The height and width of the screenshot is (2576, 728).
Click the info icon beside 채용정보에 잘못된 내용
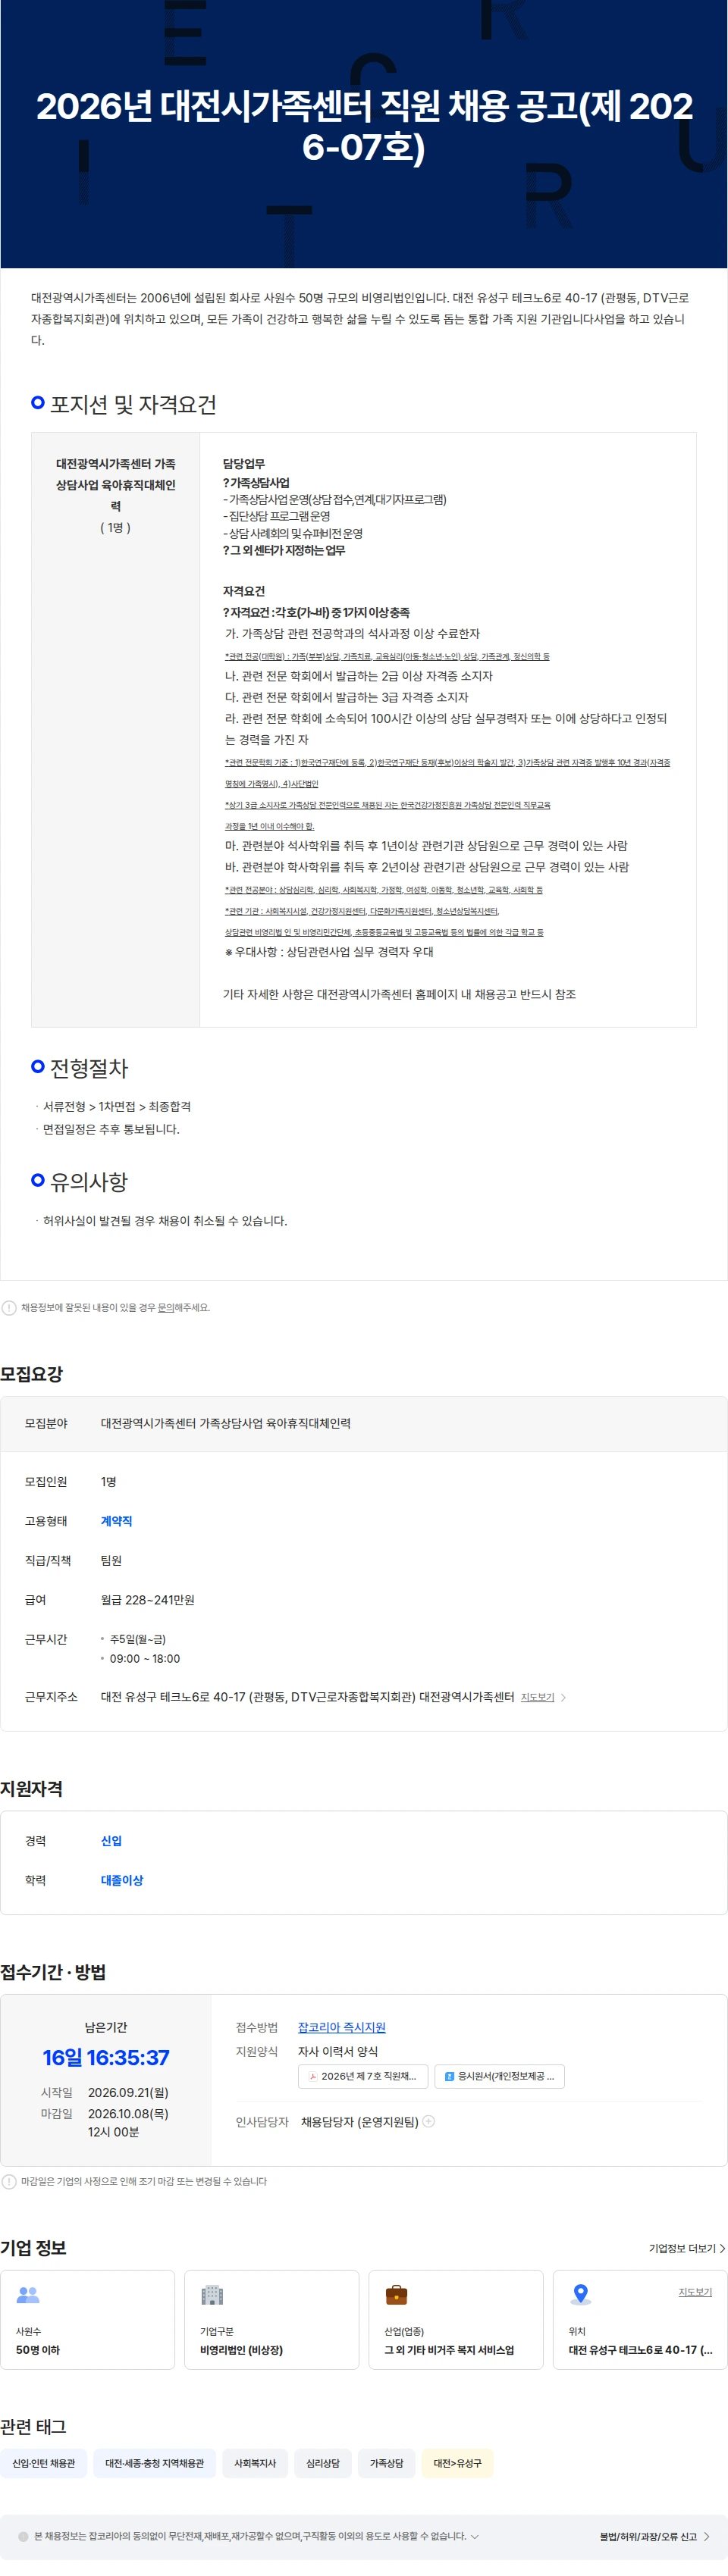coord(9,1307)
